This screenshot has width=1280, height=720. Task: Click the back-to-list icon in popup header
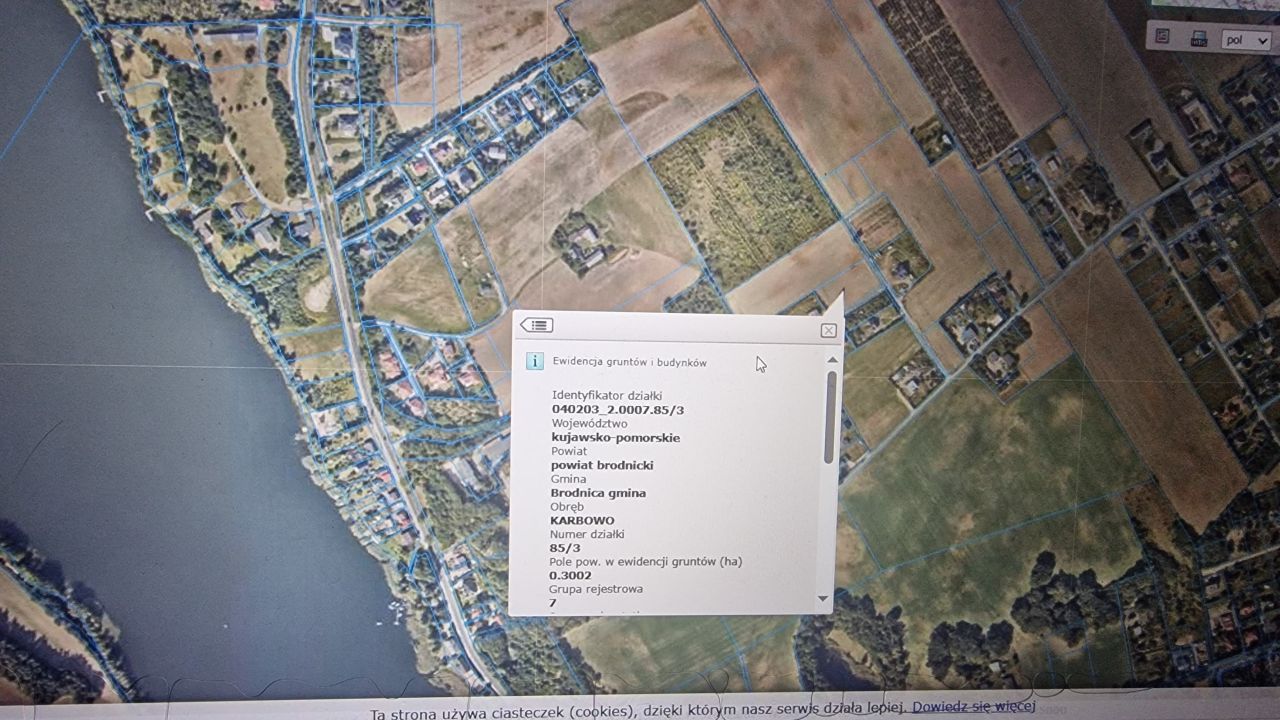pos(537,325)
